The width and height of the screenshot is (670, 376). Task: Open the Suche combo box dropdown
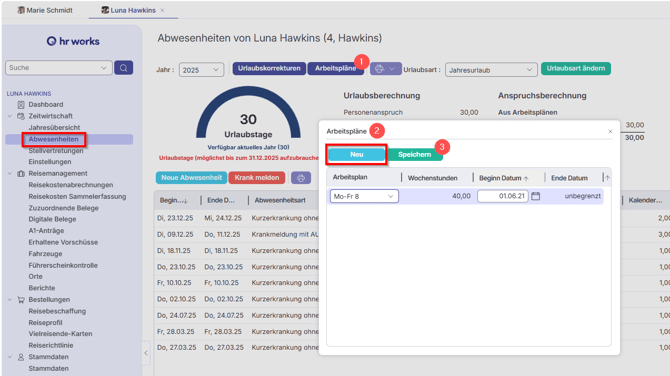coord(103,68)
